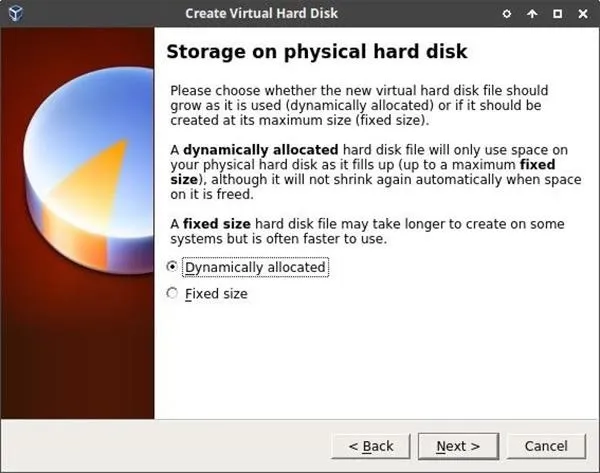This screenshot has height=473, width=600.
Task: Click the "Create Virtual Hard Disk" window title
Action: pyautogui.click(x=261, y=14)
